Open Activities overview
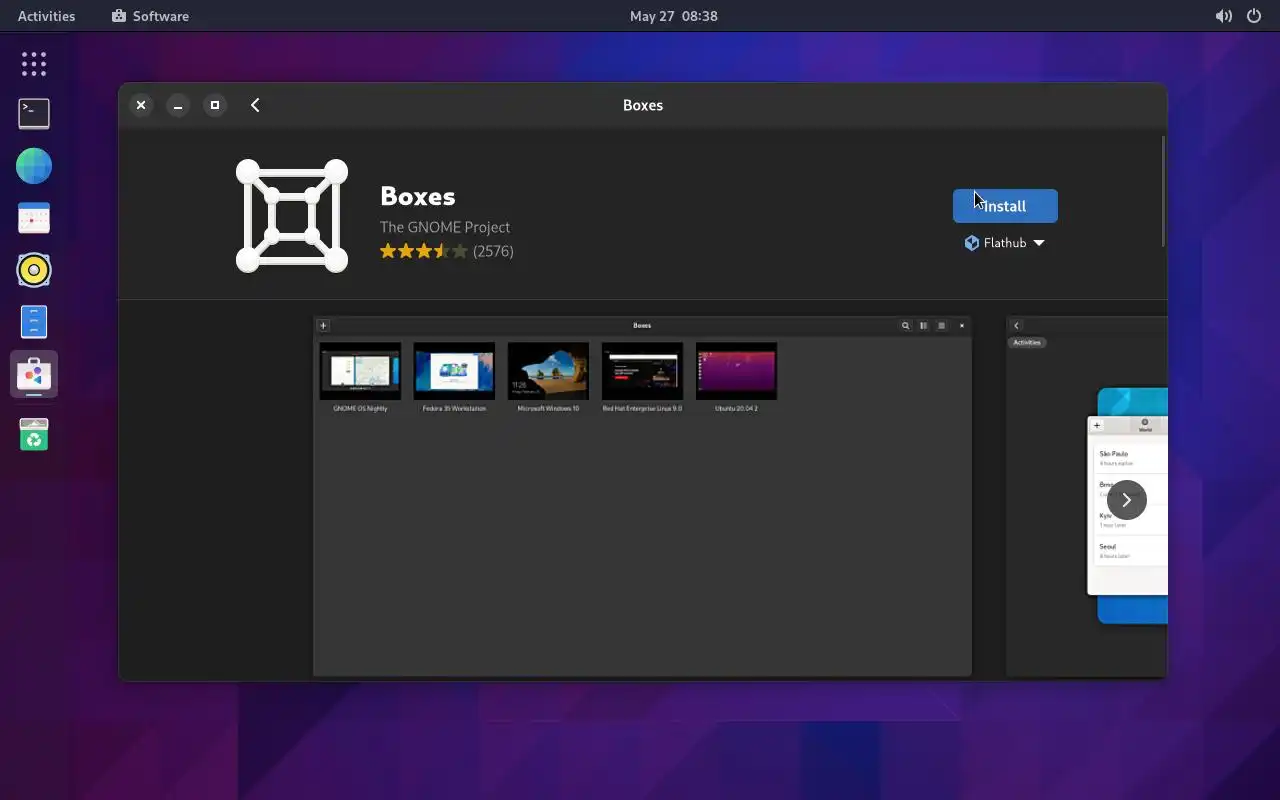 (46, 16)
